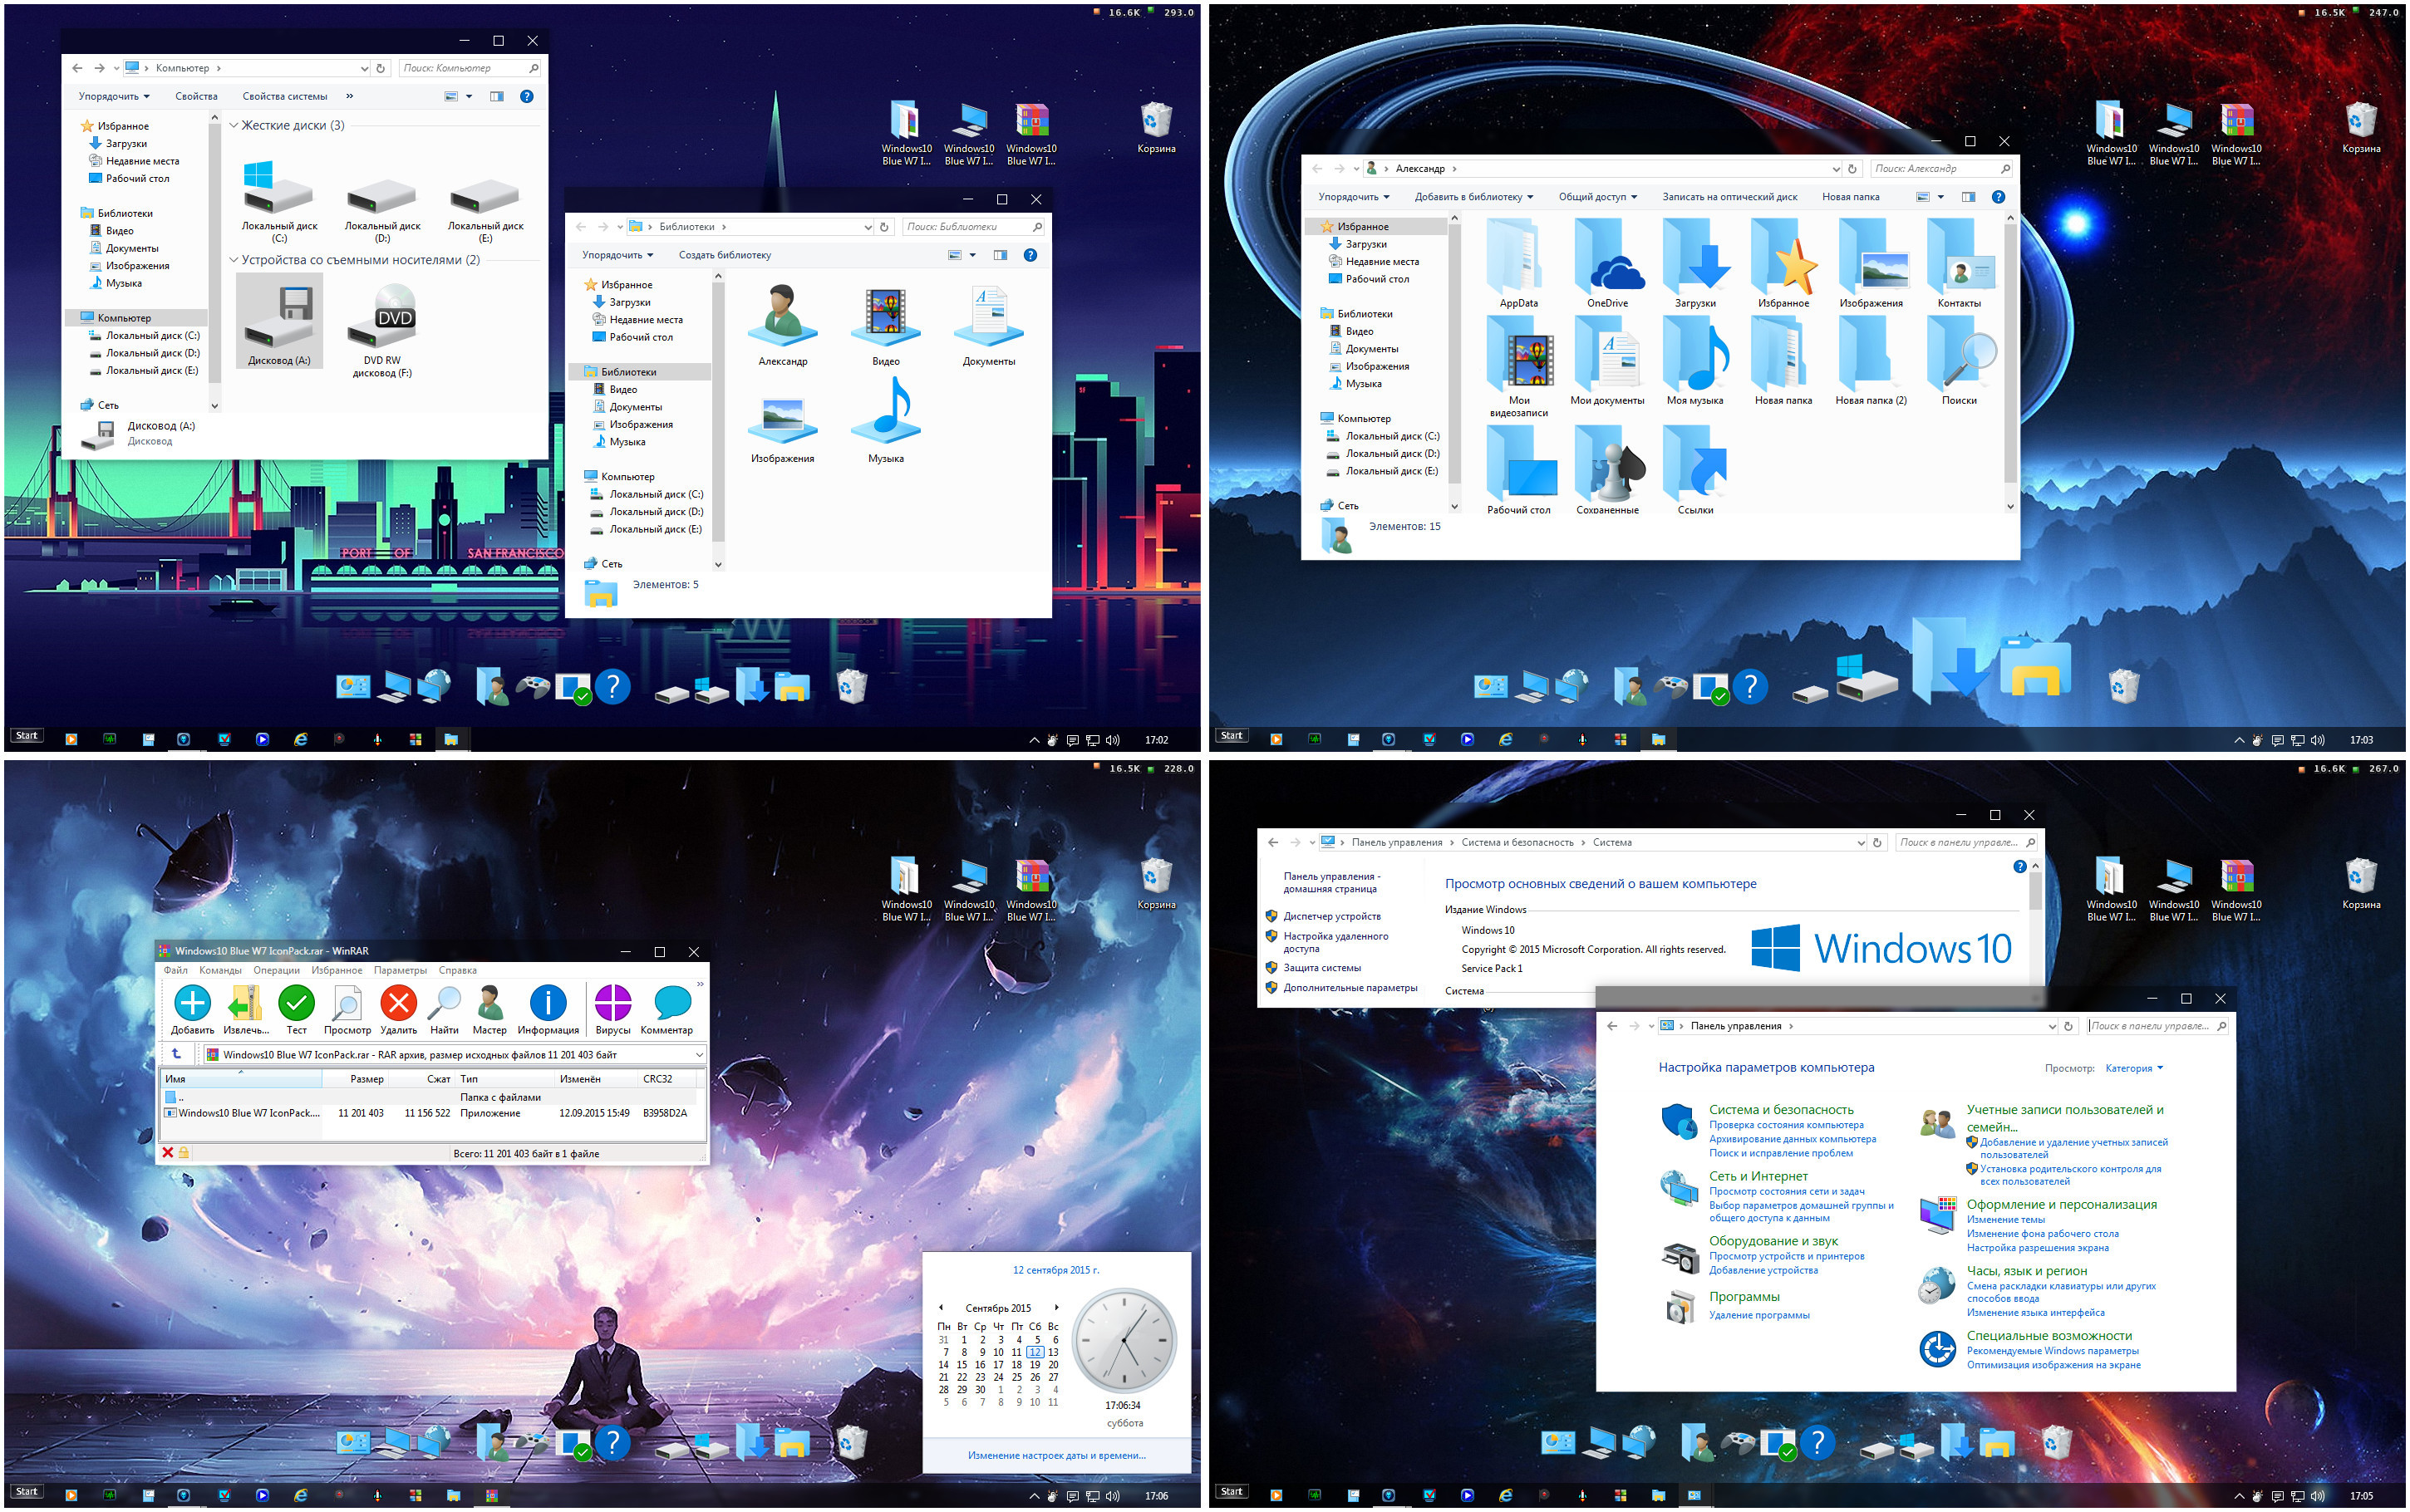
Task: Click the Система и безопасность link
Action: [x=1781, y=1109]
